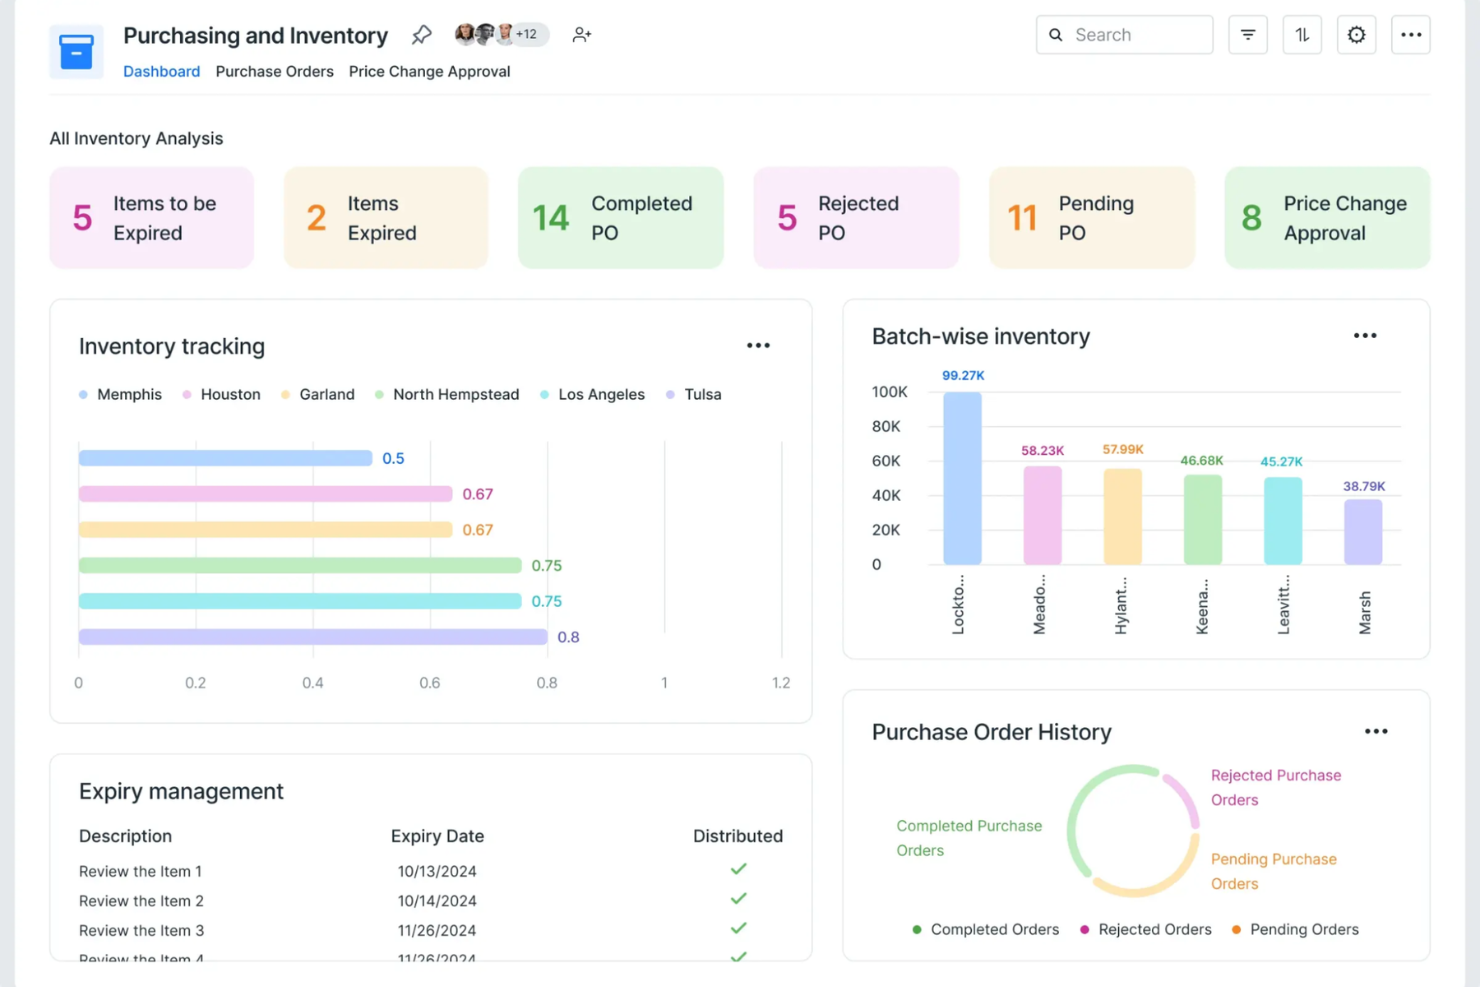Image resolution: width=1480 pixels, height=987 pixels.
Task: Open the Price Change Approval card
Action: pyautogui.click(x=1328, y=218)
